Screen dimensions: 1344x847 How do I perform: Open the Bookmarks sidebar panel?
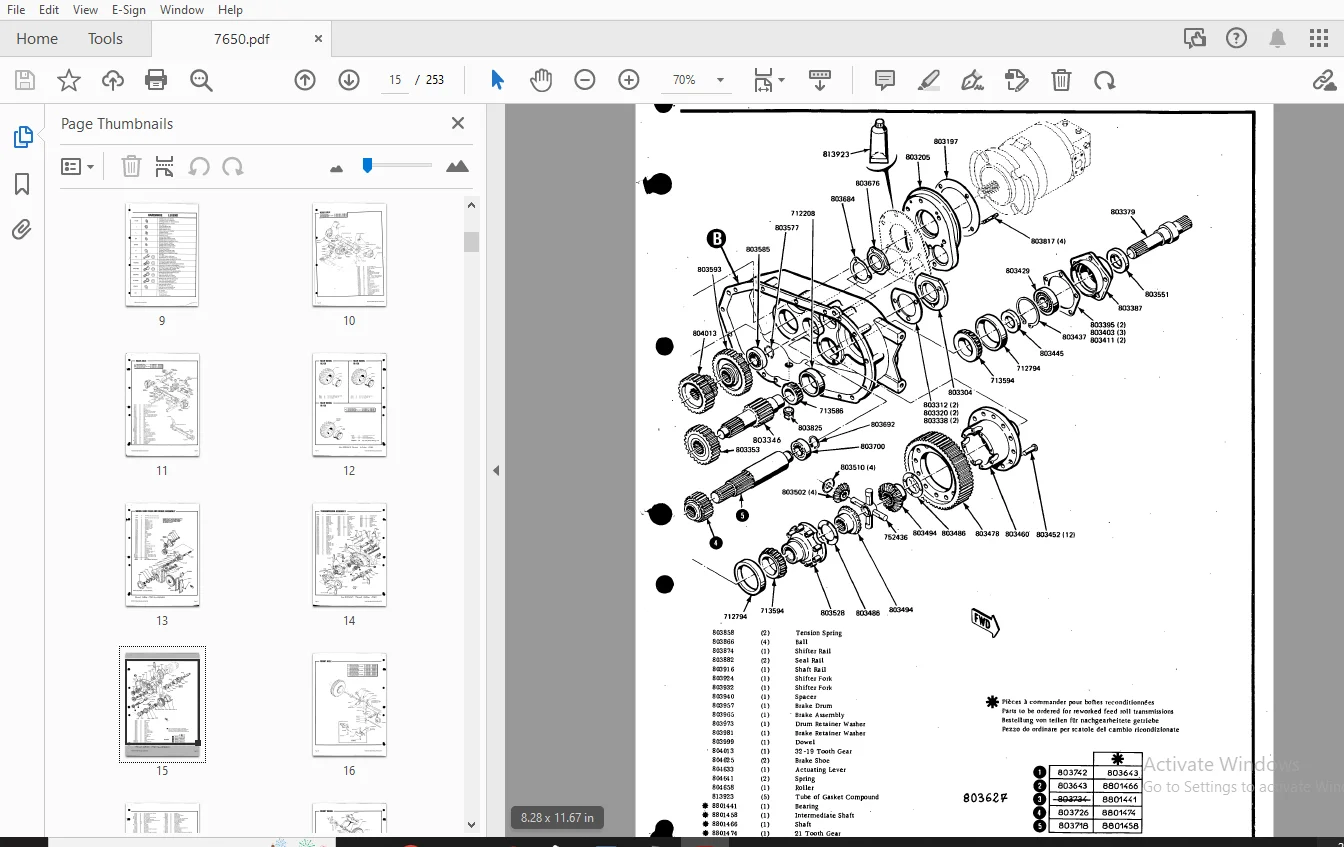[x=22, y=184]
